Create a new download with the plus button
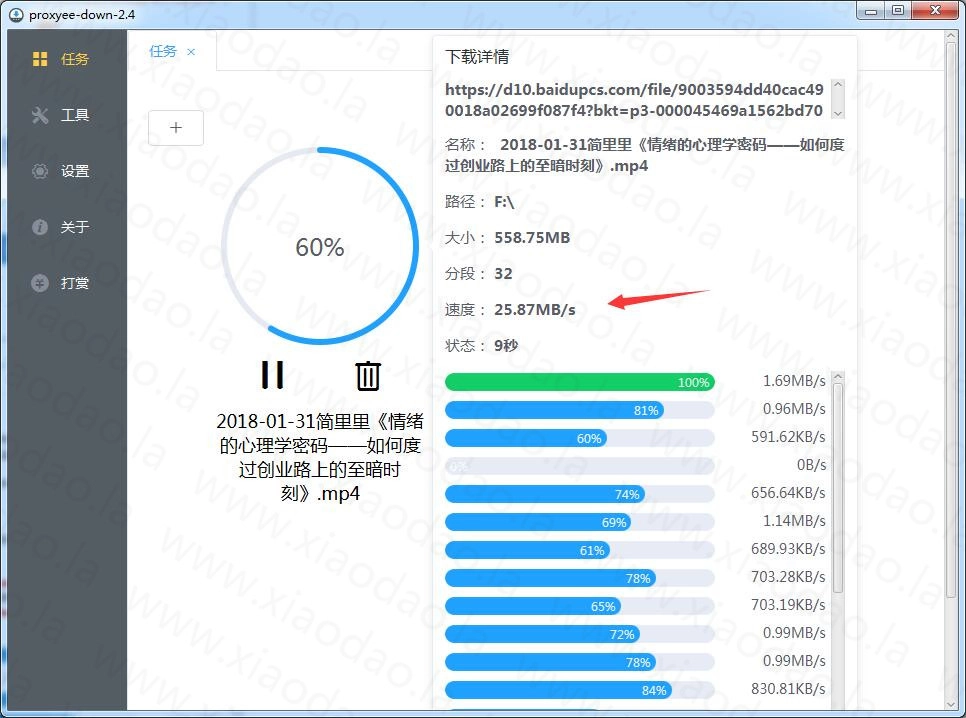Viewport: 966px width, 718px height. point(176,127)
